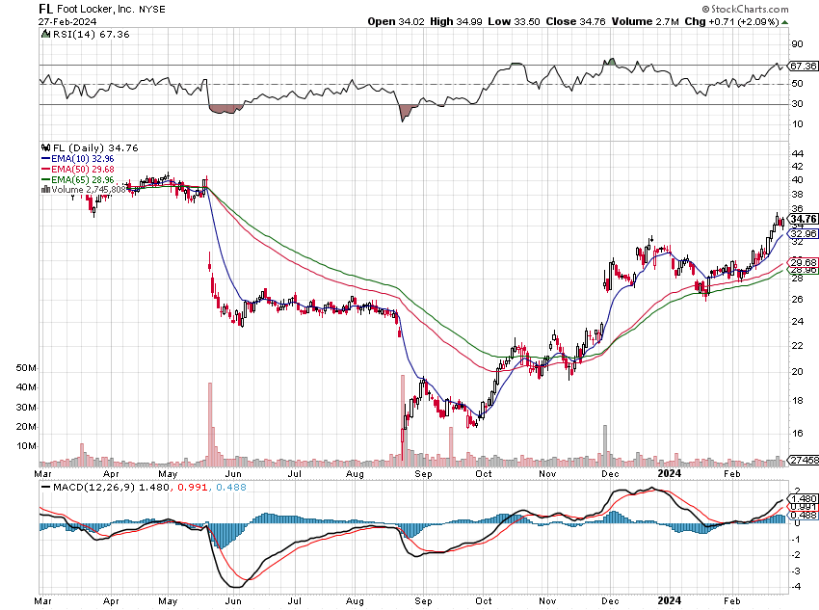The width and height of the screenshot is (819, 610).
Task: Click the 50M volume axis label
Action: click(x=26, y=368)
